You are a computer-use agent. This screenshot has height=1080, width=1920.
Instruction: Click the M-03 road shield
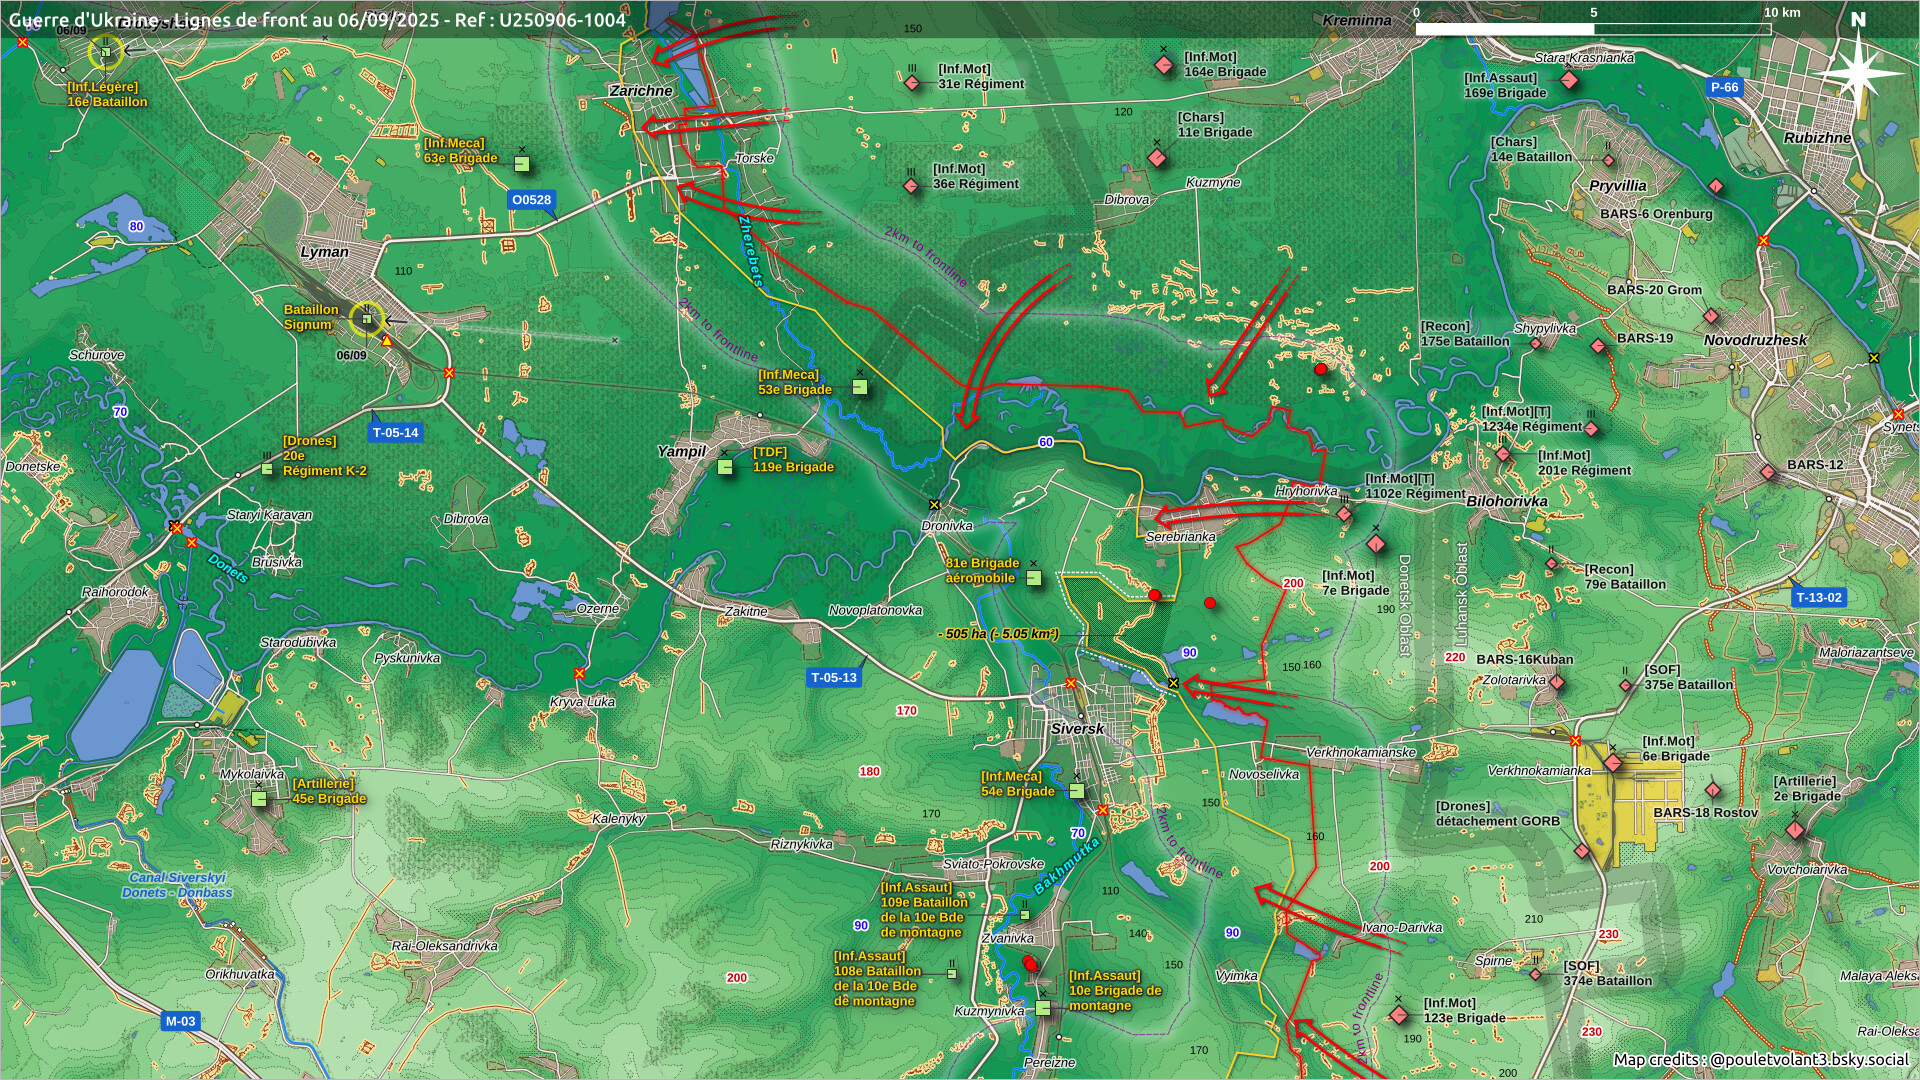pyautogui.click(x=180, y=1021)
